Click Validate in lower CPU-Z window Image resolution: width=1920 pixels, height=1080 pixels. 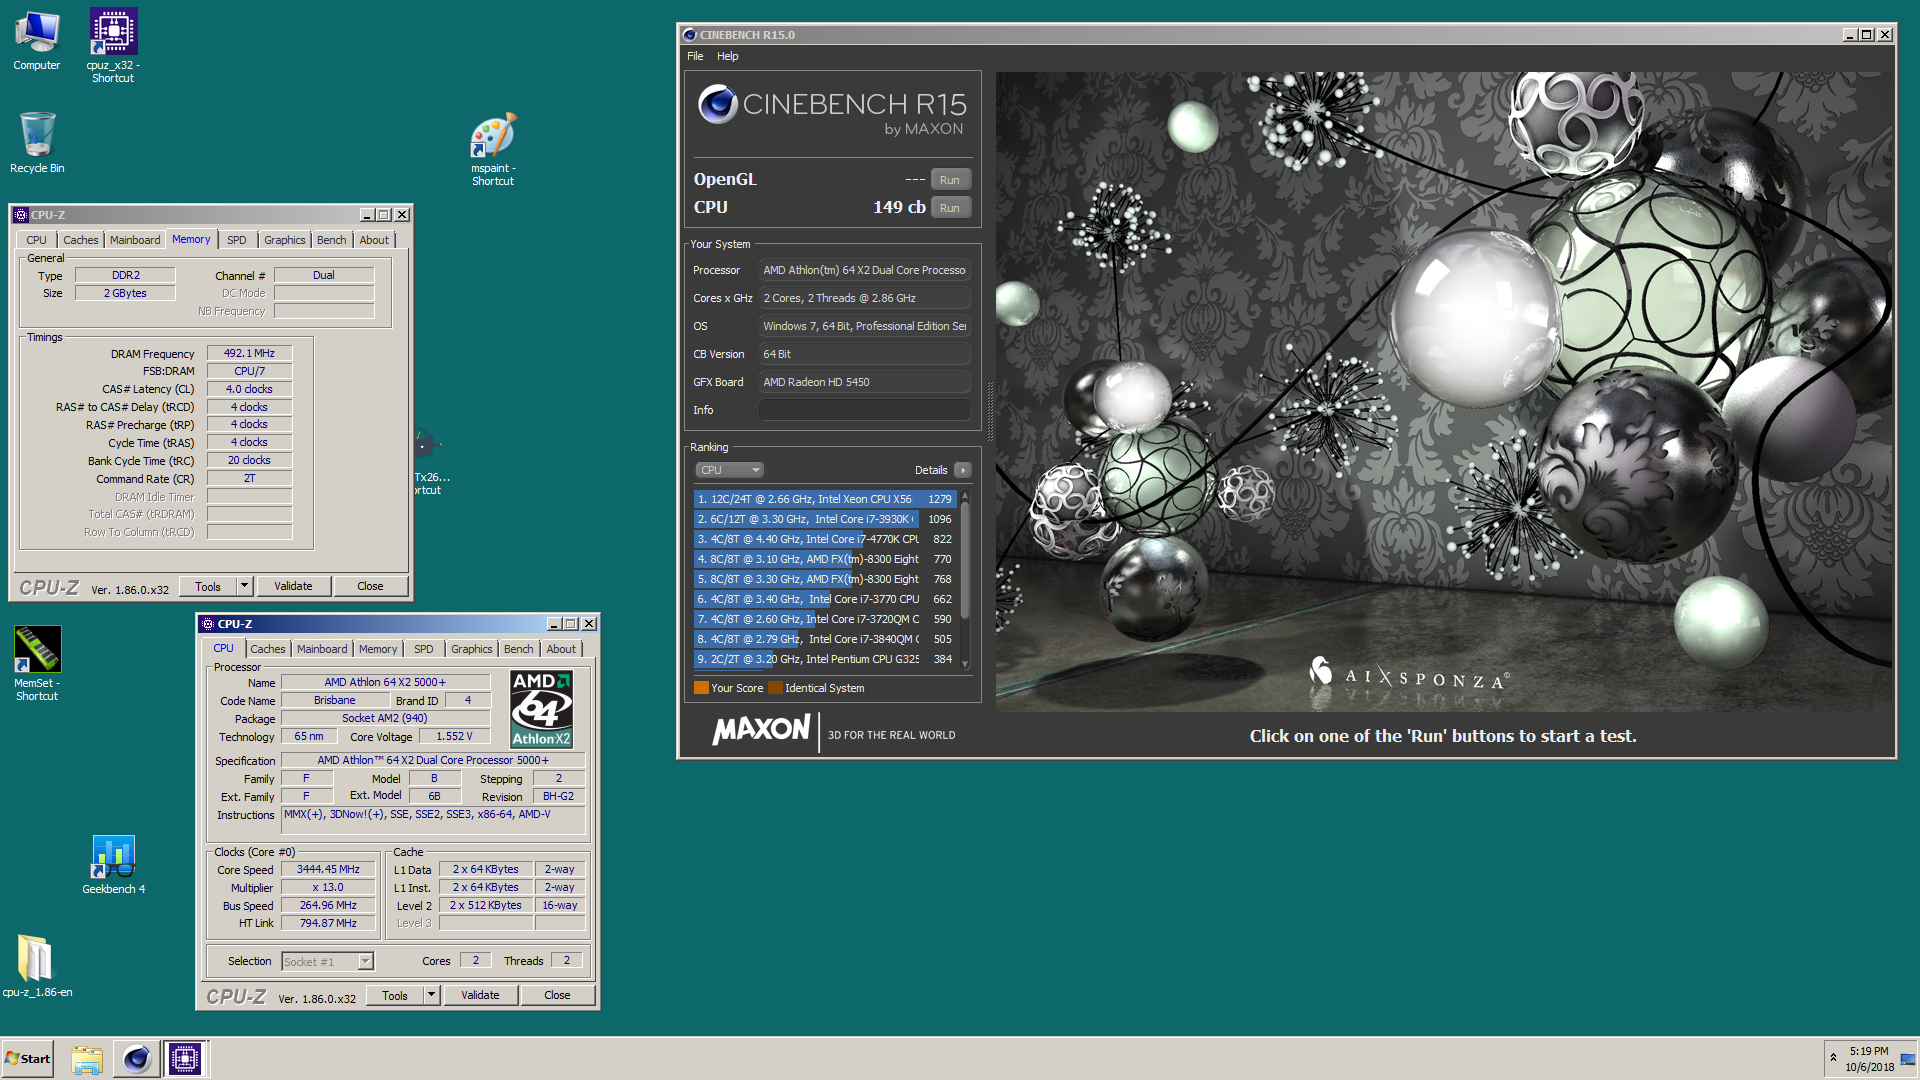480,996
